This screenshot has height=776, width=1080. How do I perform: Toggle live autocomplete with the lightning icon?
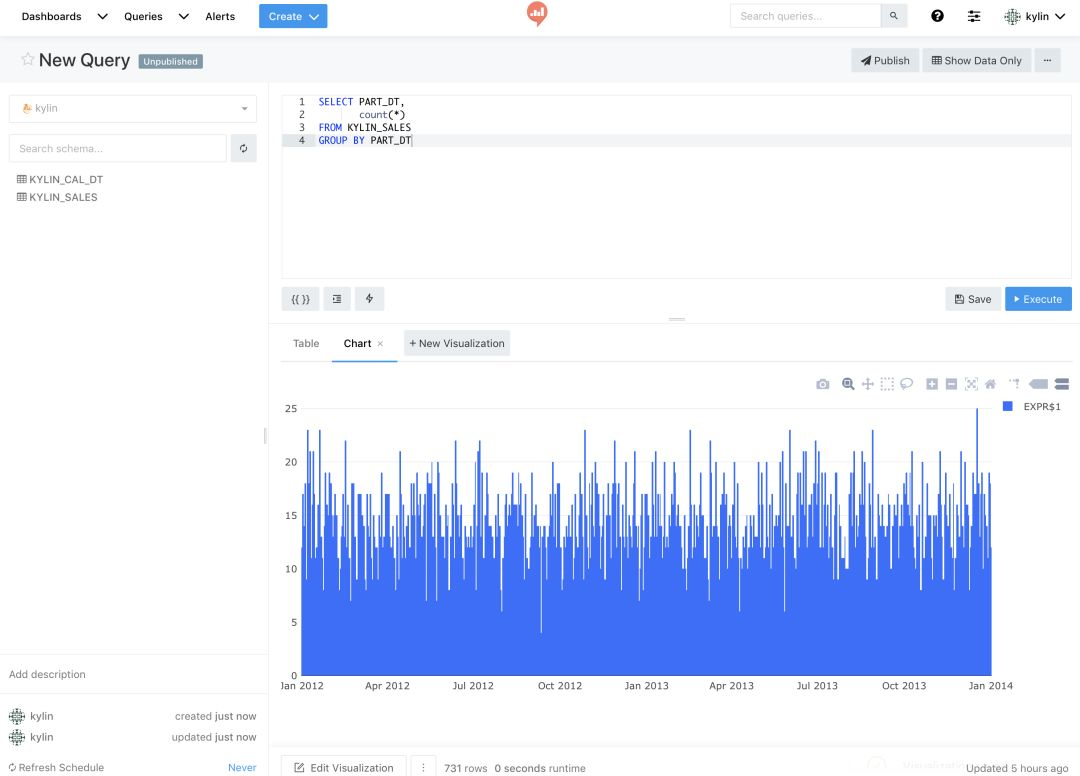point(369,298)
